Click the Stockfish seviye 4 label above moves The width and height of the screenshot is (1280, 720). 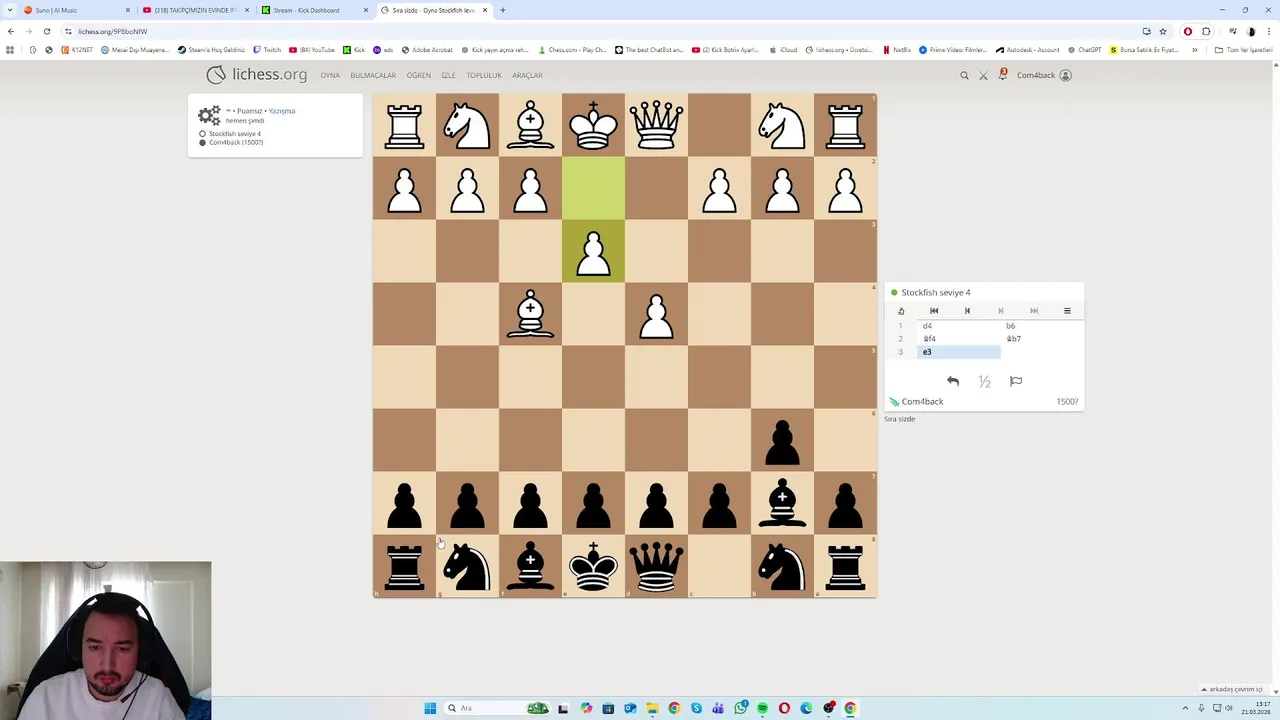pyautogui.click(x=936, y=293)
